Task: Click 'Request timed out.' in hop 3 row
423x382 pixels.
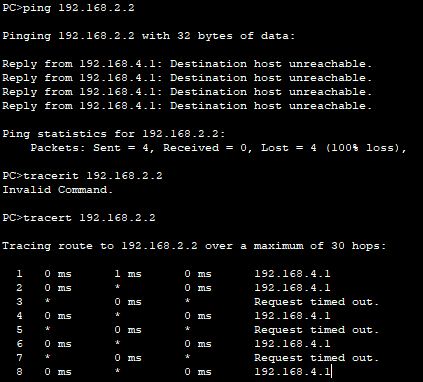Action: 317,302
